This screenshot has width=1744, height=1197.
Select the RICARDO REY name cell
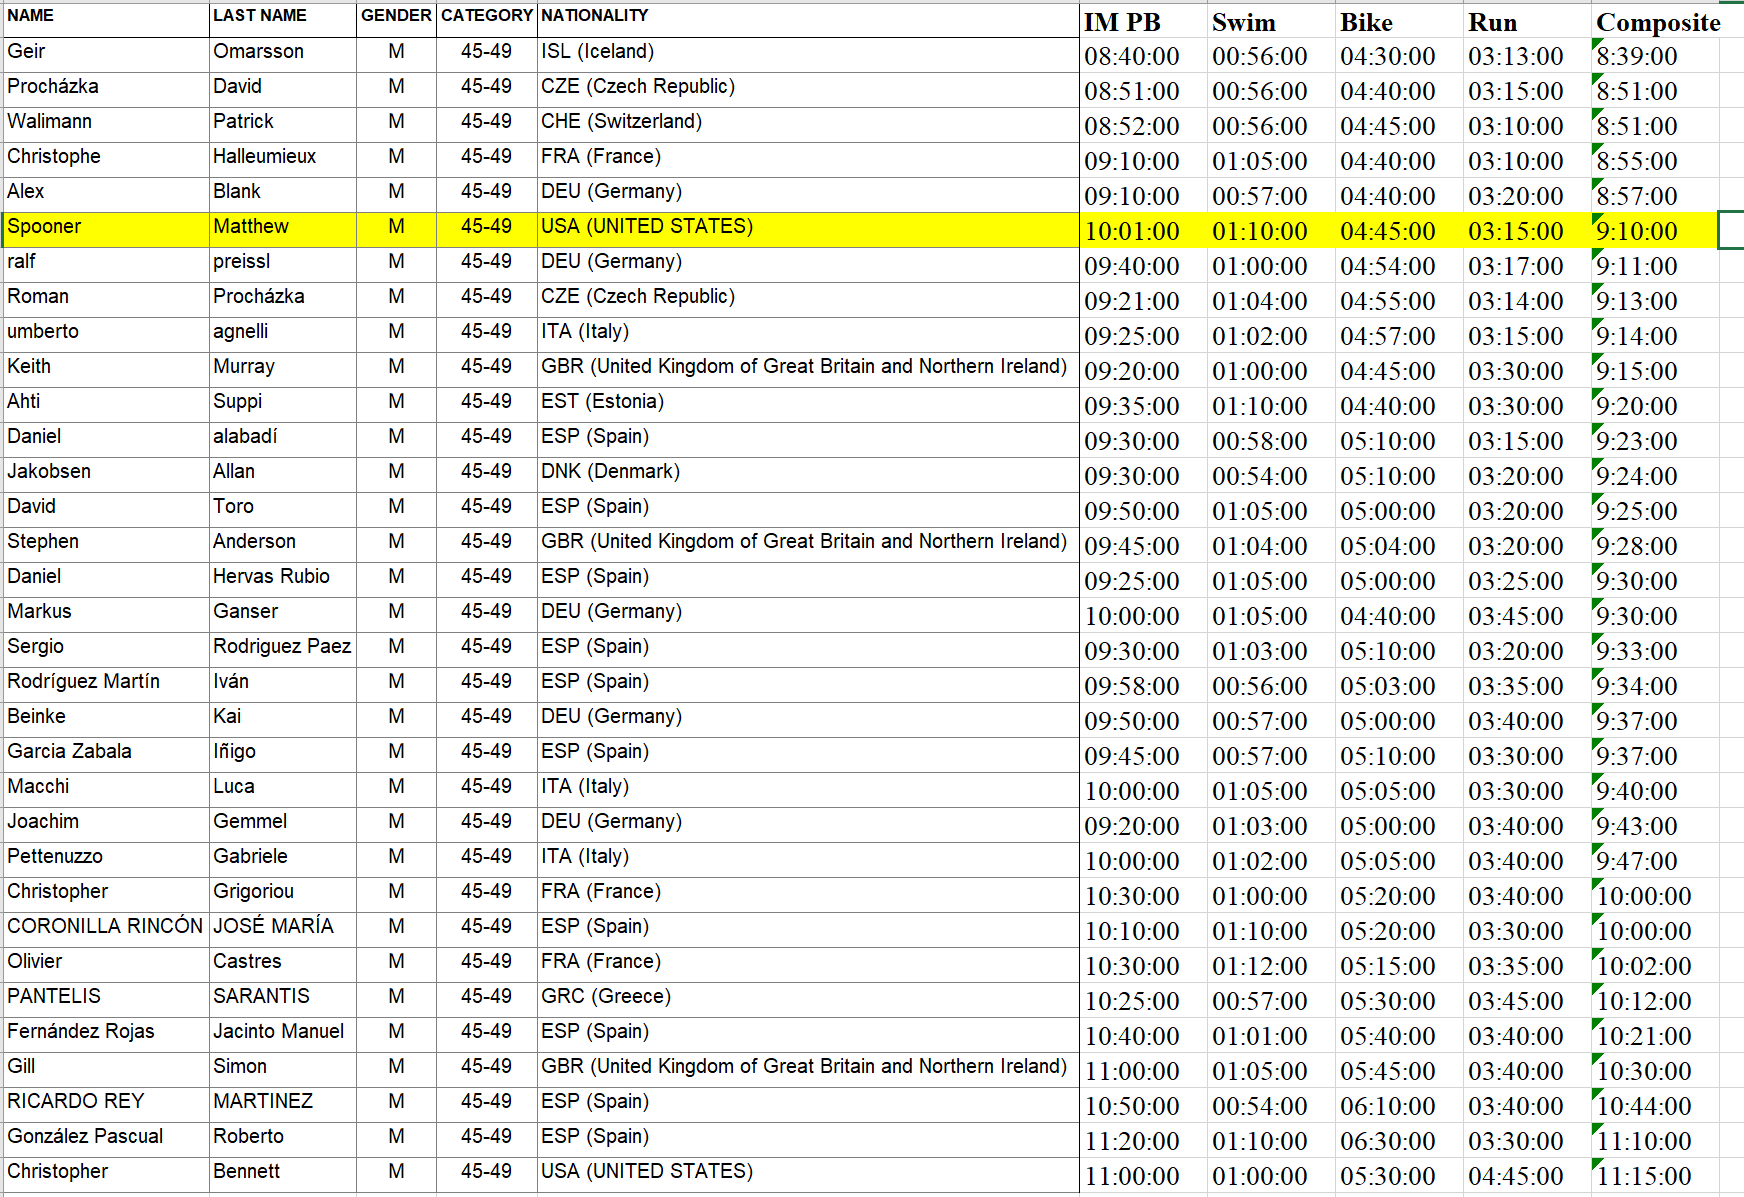[105, 1105]
